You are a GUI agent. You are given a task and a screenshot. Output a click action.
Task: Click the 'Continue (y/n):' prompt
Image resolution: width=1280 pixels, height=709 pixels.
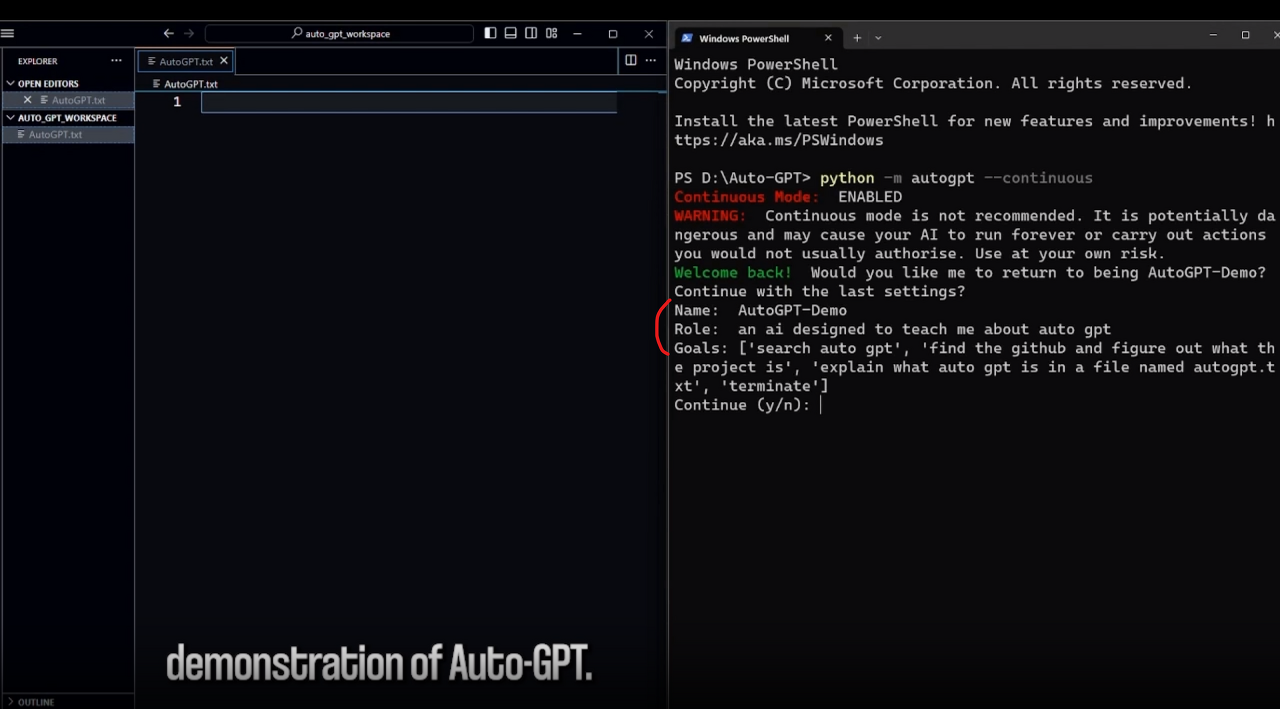pos(742,405)
